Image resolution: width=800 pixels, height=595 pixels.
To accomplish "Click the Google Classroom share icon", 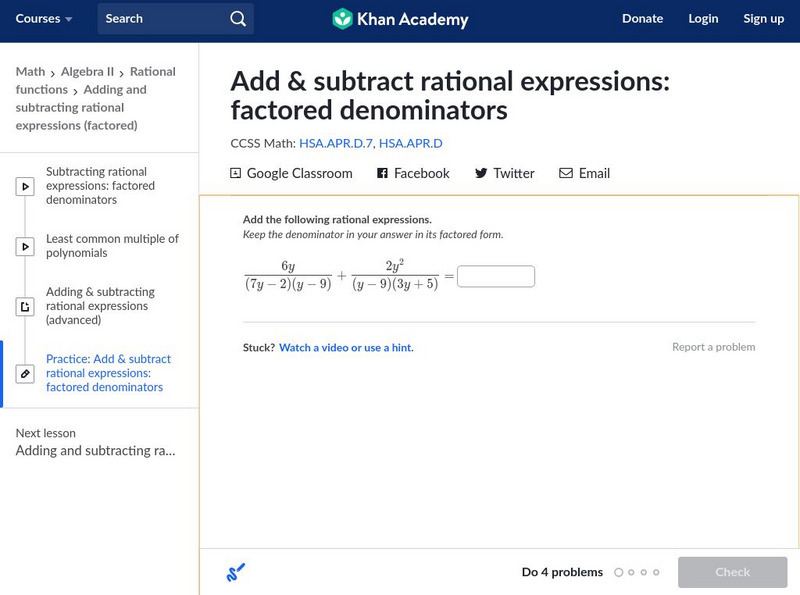I will point(236,173).
